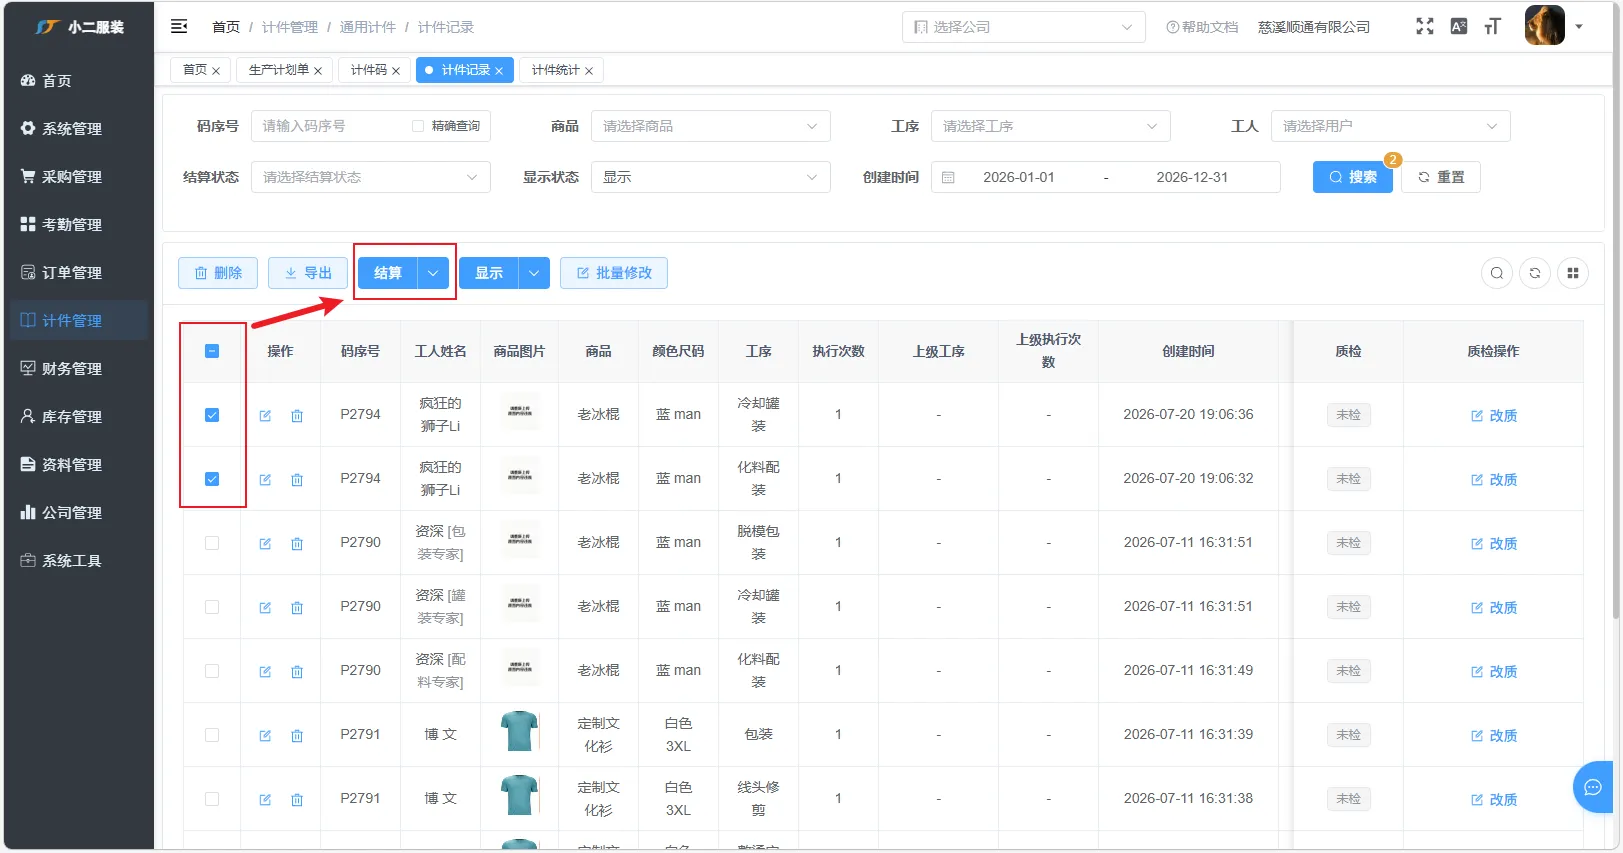Edit the P2794 化料配装 row

coord(265,480)
